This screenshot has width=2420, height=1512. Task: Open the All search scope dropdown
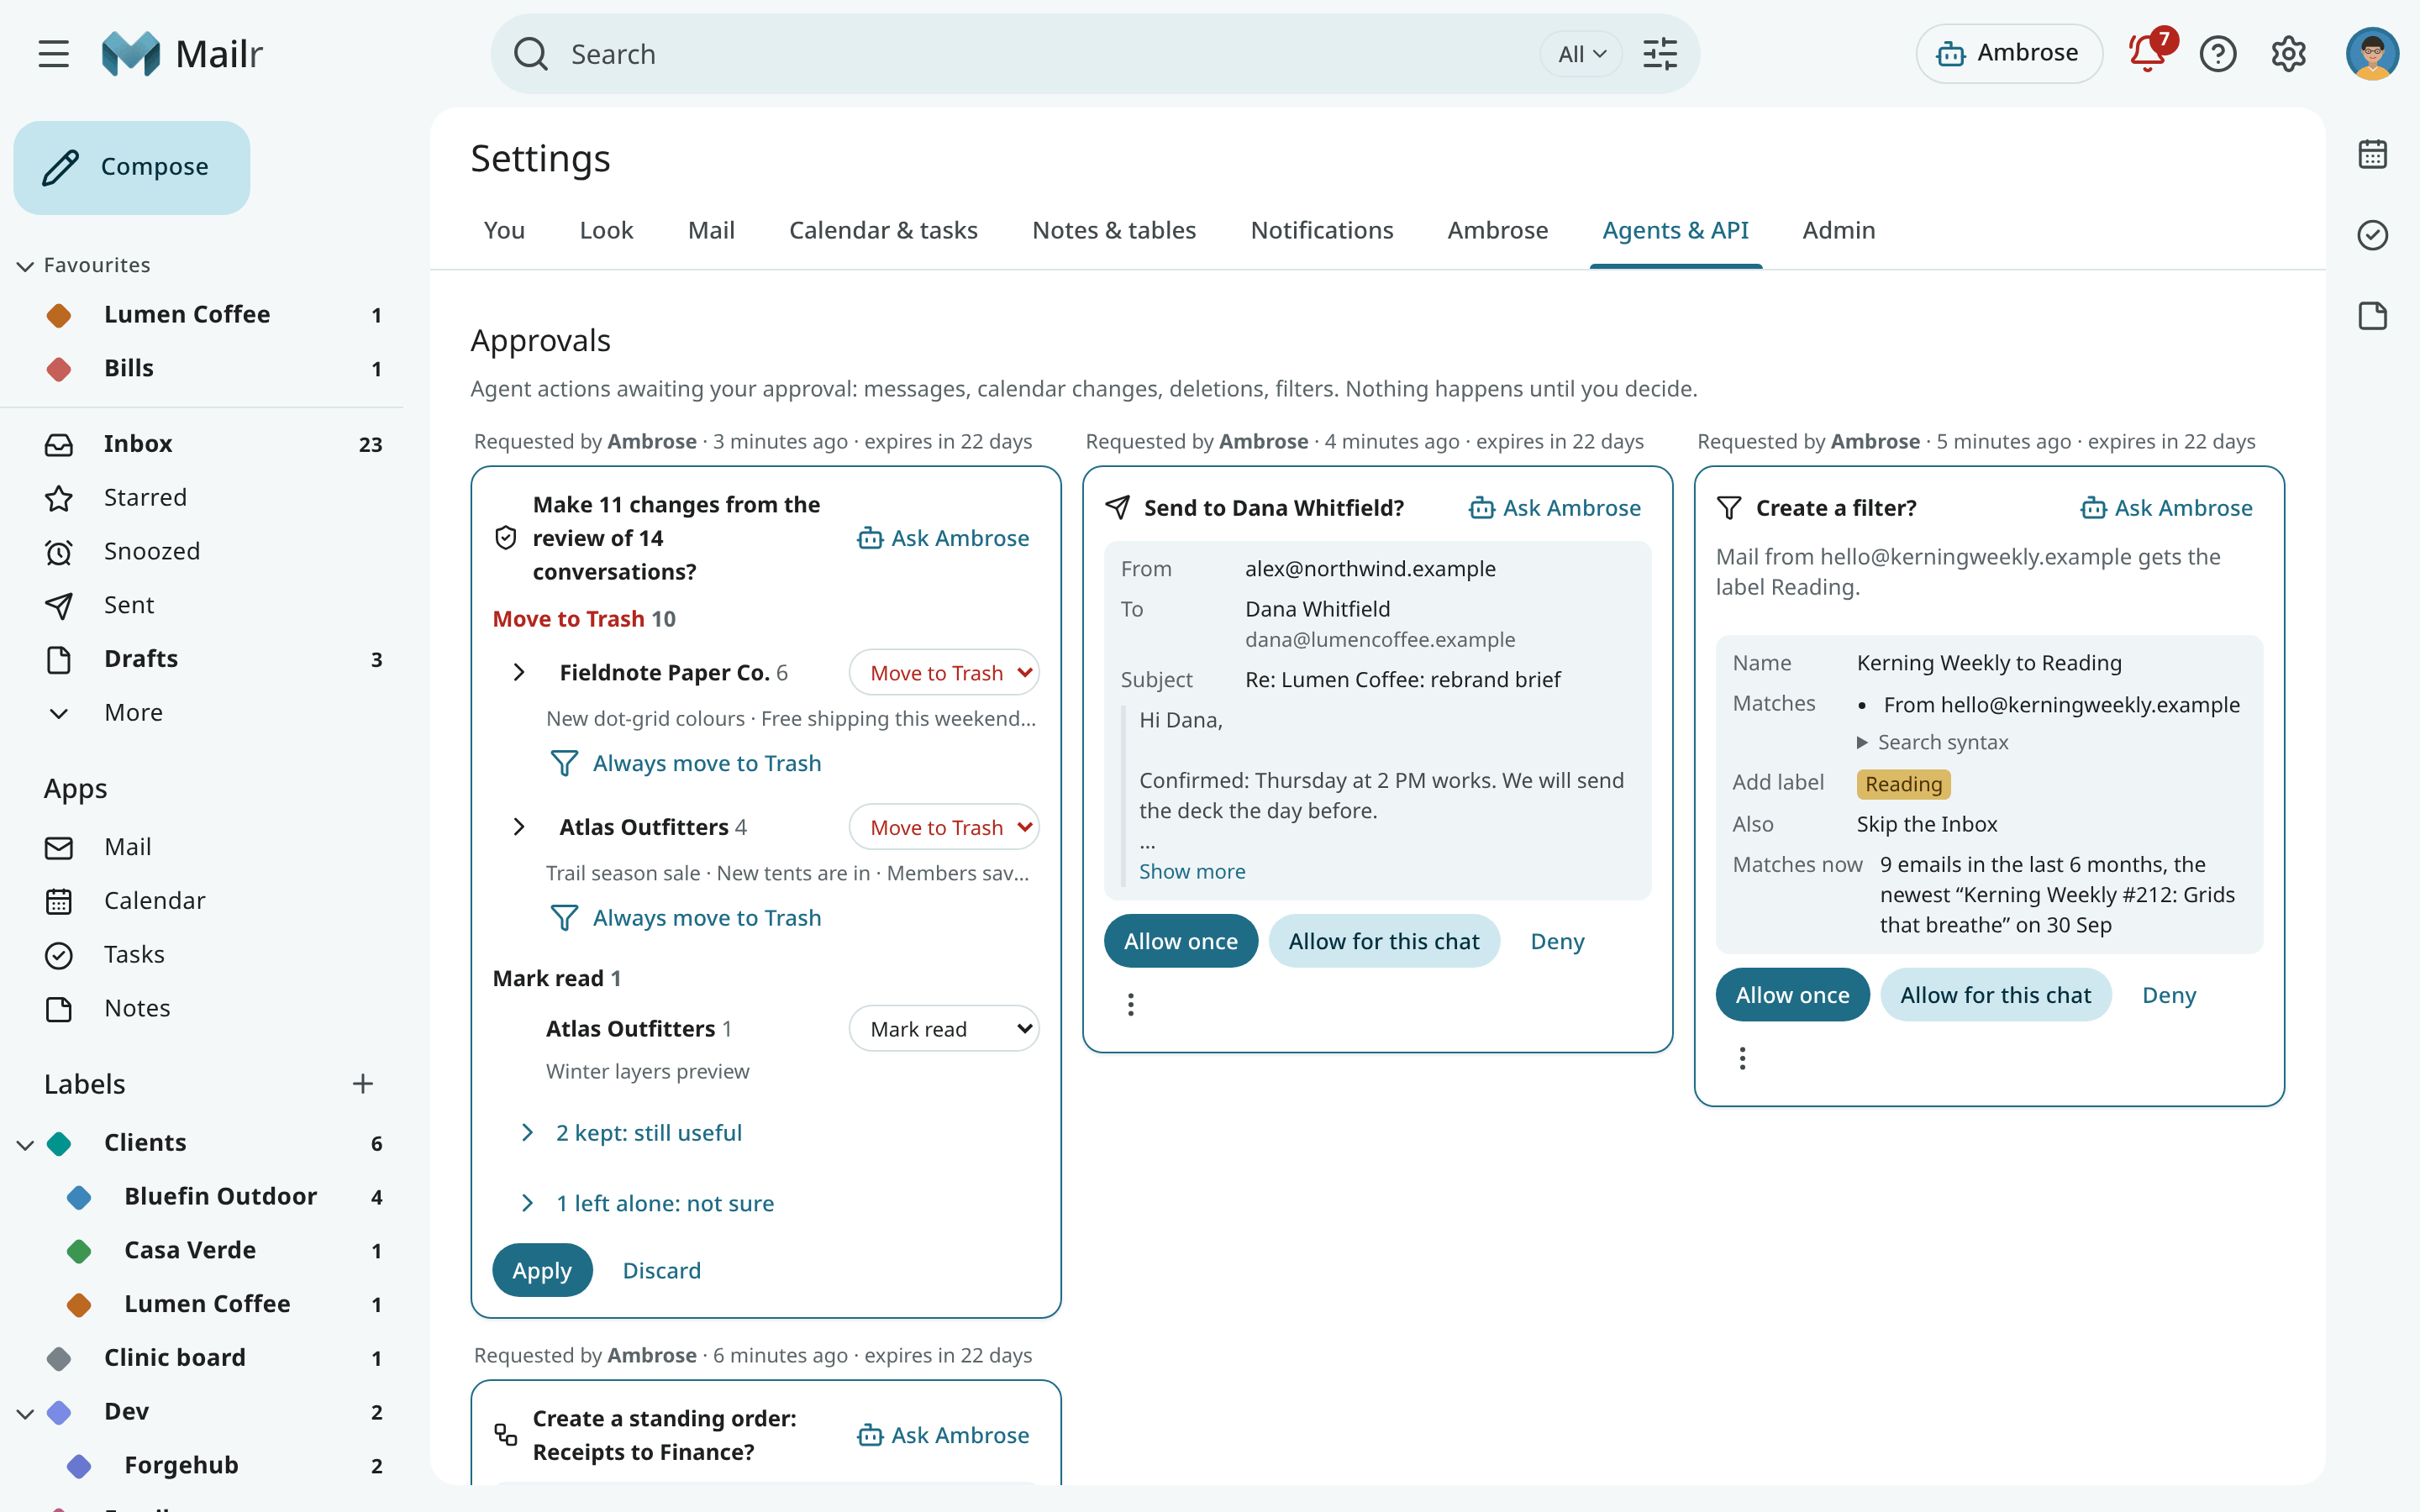click(1581, 54)
